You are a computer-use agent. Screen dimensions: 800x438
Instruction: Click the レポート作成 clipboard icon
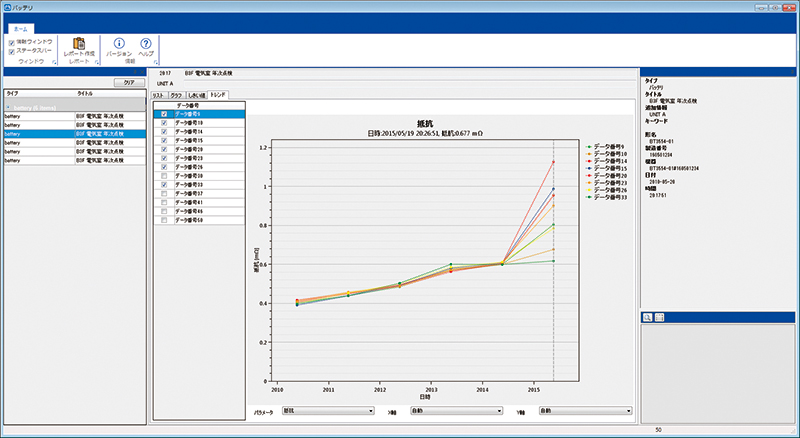coord(79,44)
